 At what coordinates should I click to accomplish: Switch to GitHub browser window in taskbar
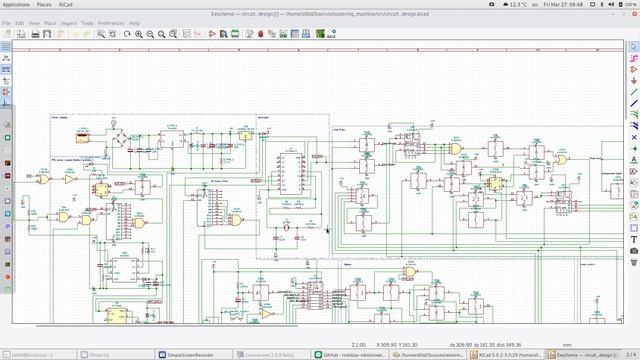coord(351,355)
